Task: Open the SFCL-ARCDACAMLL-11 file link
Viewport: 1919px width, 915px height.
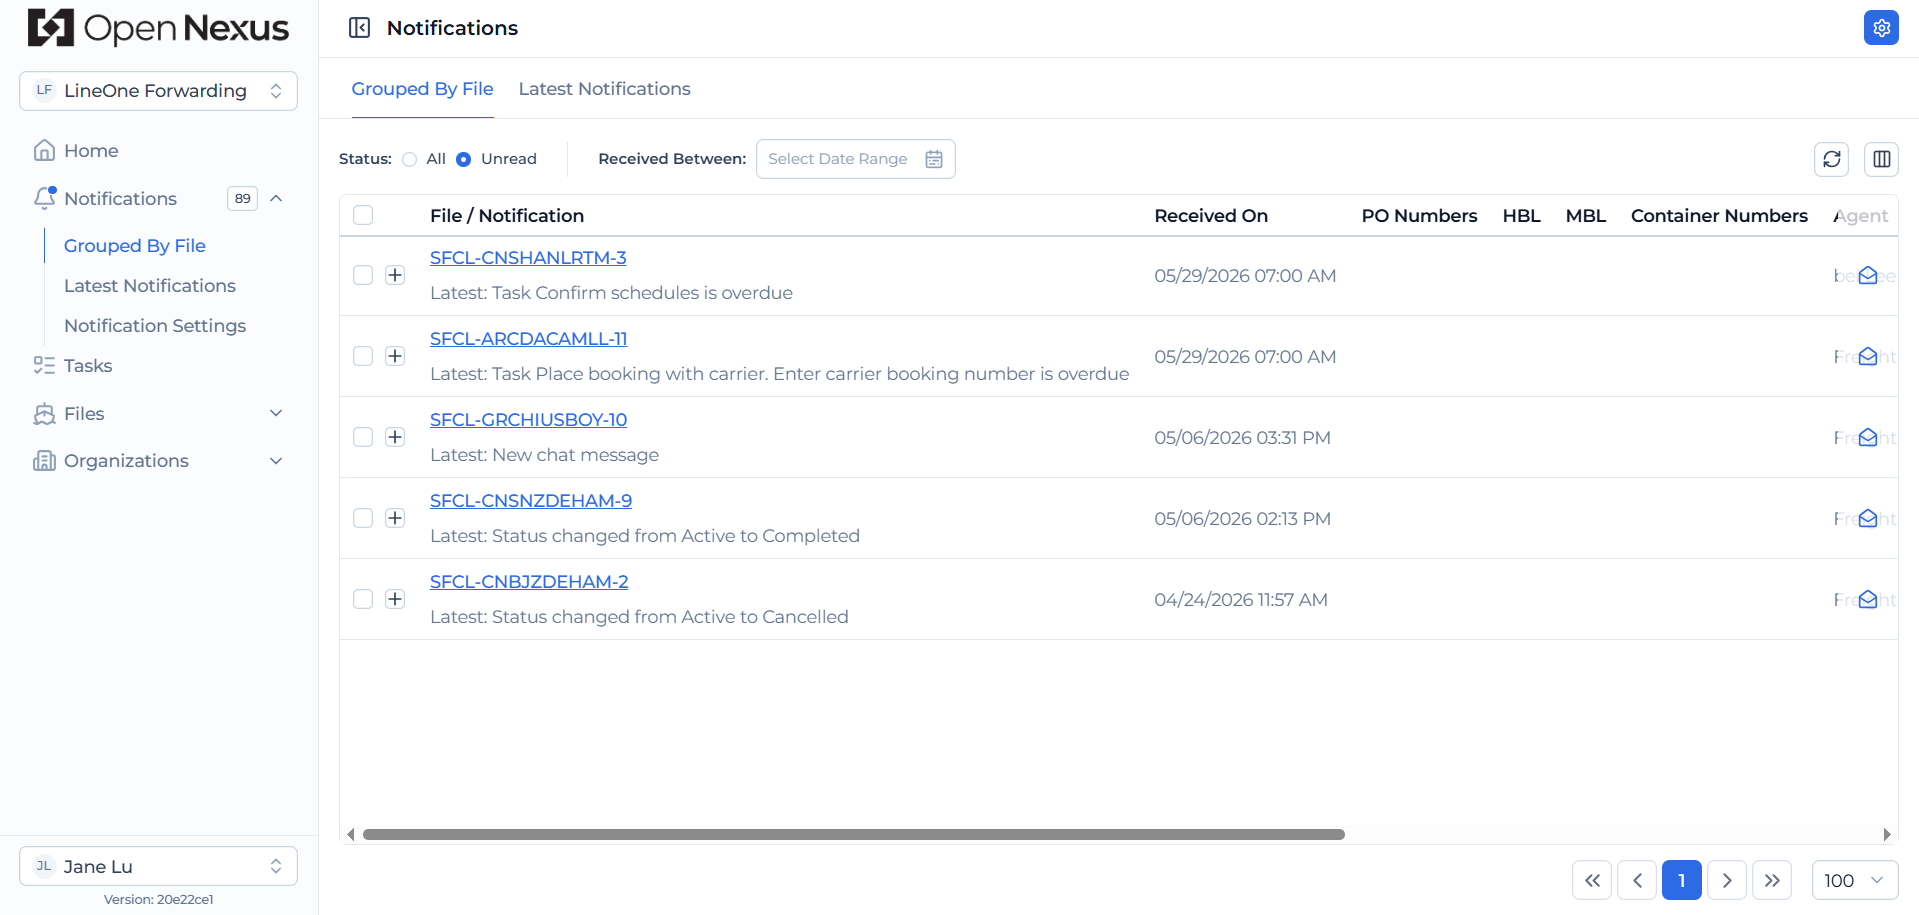Action: 528,339
